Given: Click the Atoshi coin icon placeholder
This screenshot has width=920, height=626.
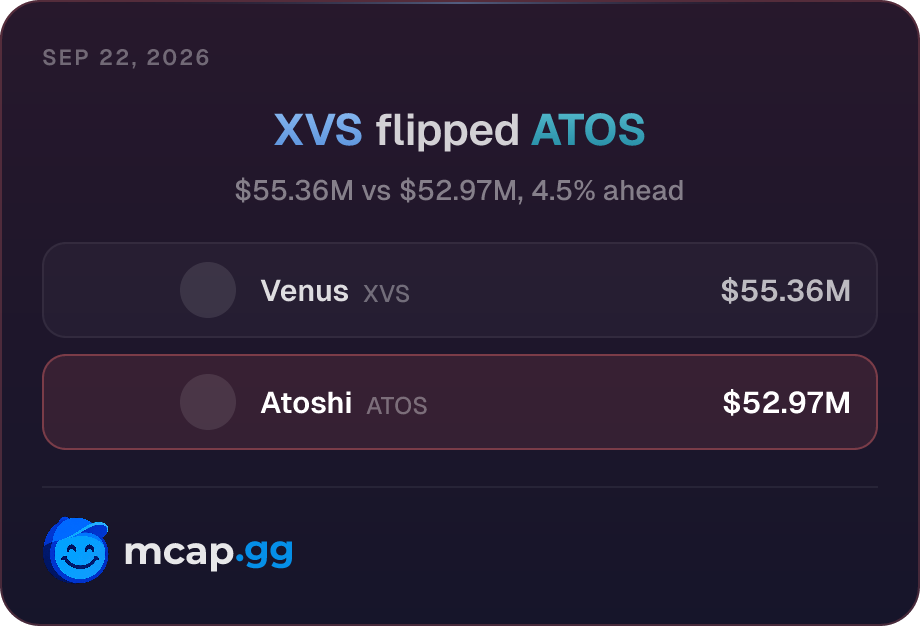Looking at the screenshot, I should click(x=208, y=402).
